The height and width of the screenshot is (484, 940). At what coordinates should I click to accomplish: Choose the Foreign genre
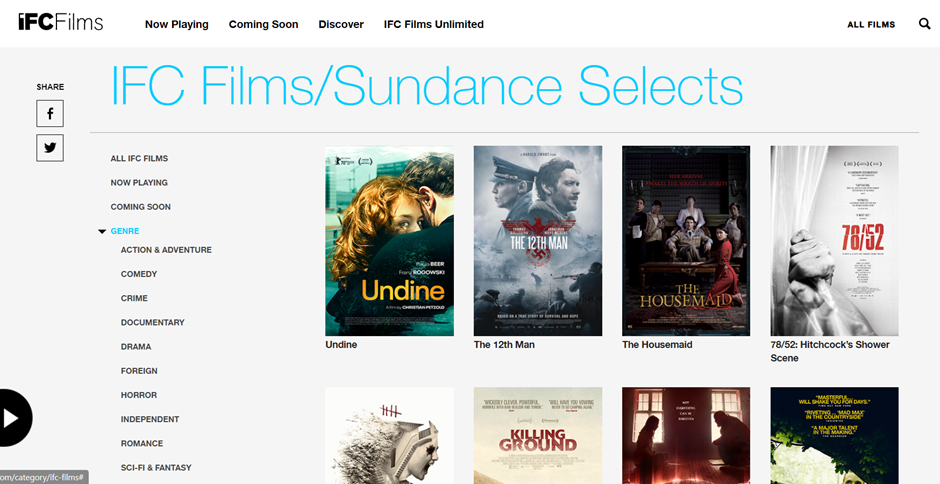click(139, 371)
